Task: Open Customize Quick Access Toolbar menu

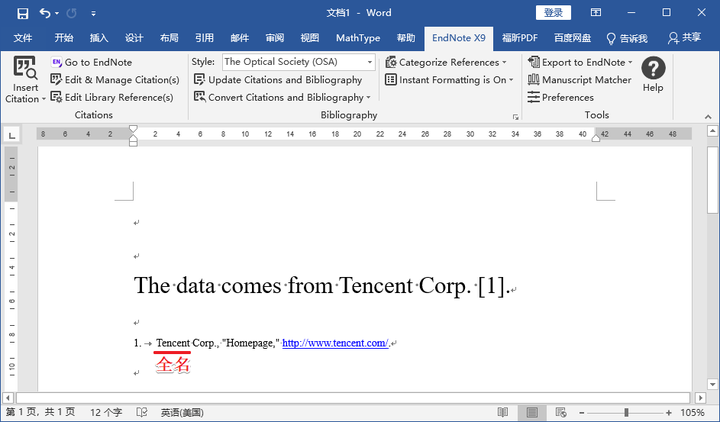Action: pyautogui.click(x=93, y=13)
